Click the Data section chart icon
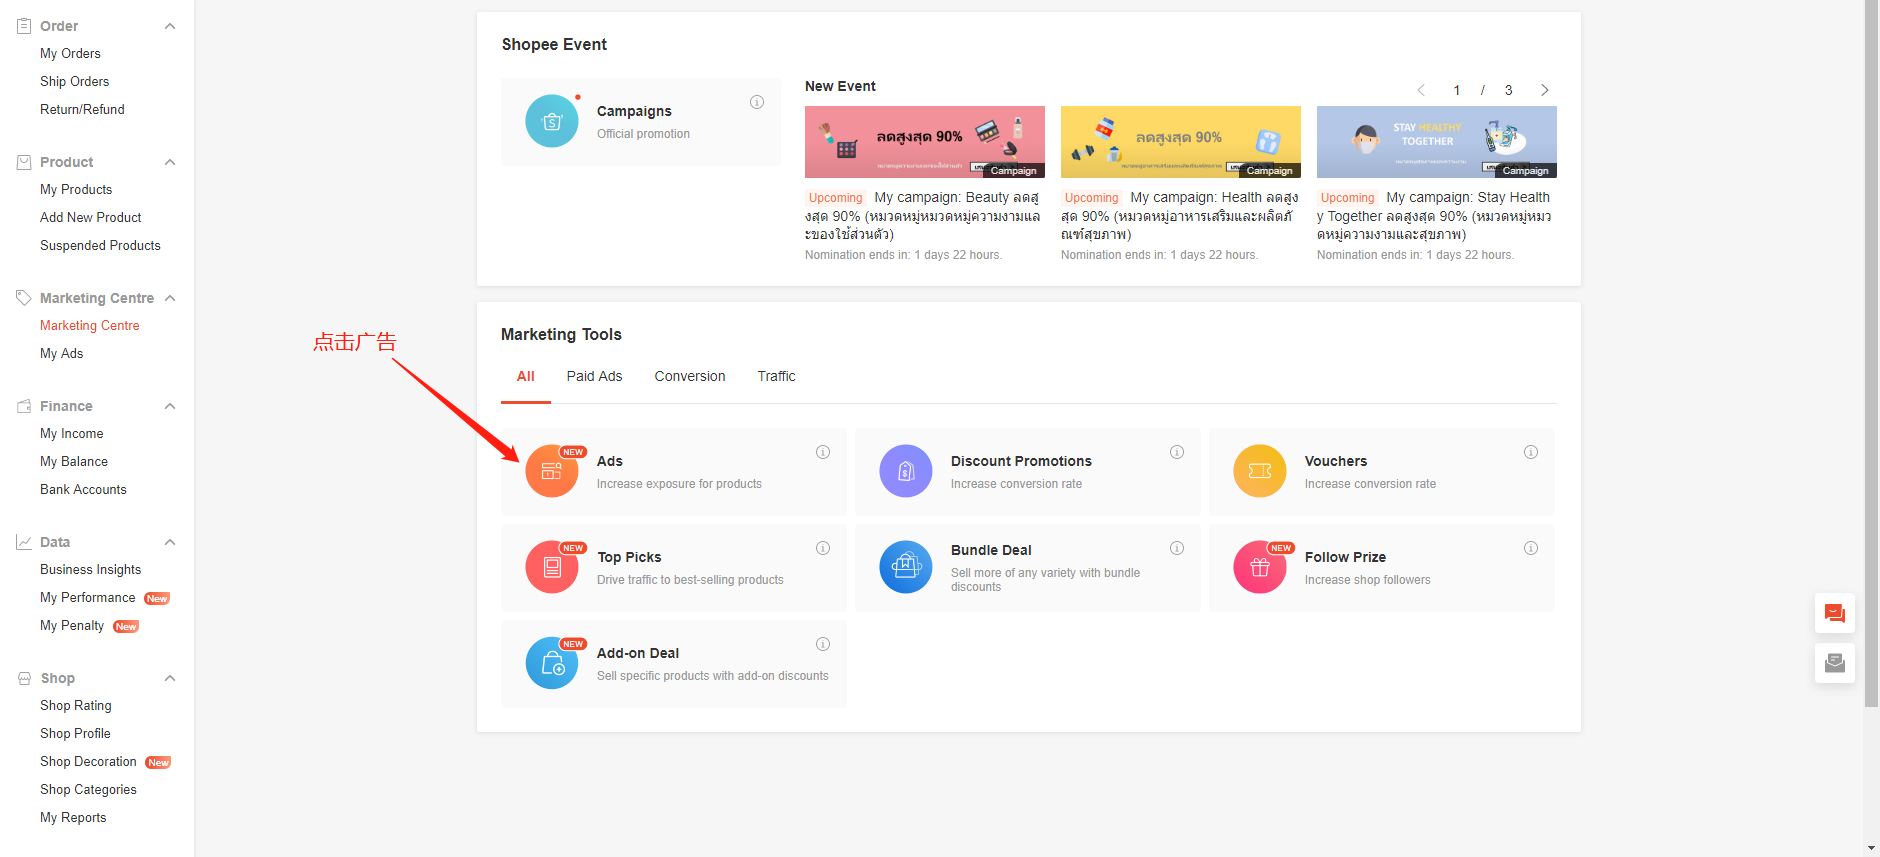Viewport: 1880px width, 857px height. [x=24, y=542]
